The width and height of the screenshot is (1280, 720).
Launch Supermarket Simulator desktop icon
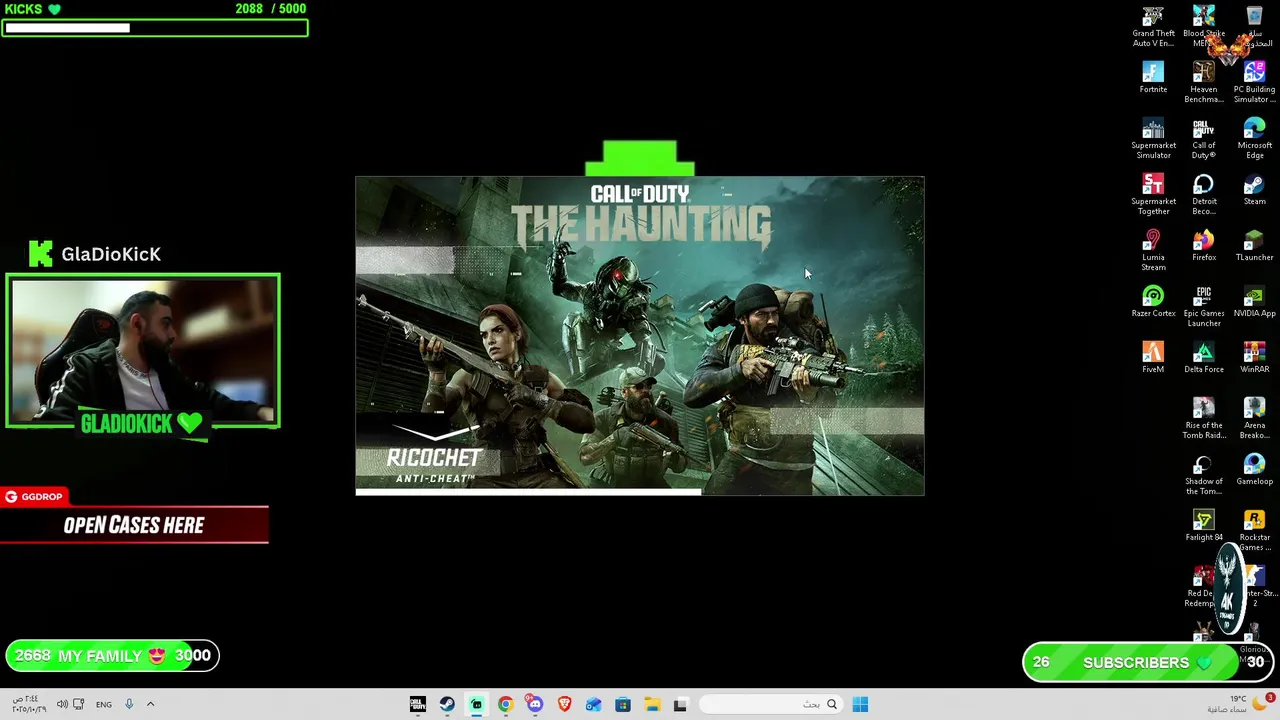[x=1153, y=139]
